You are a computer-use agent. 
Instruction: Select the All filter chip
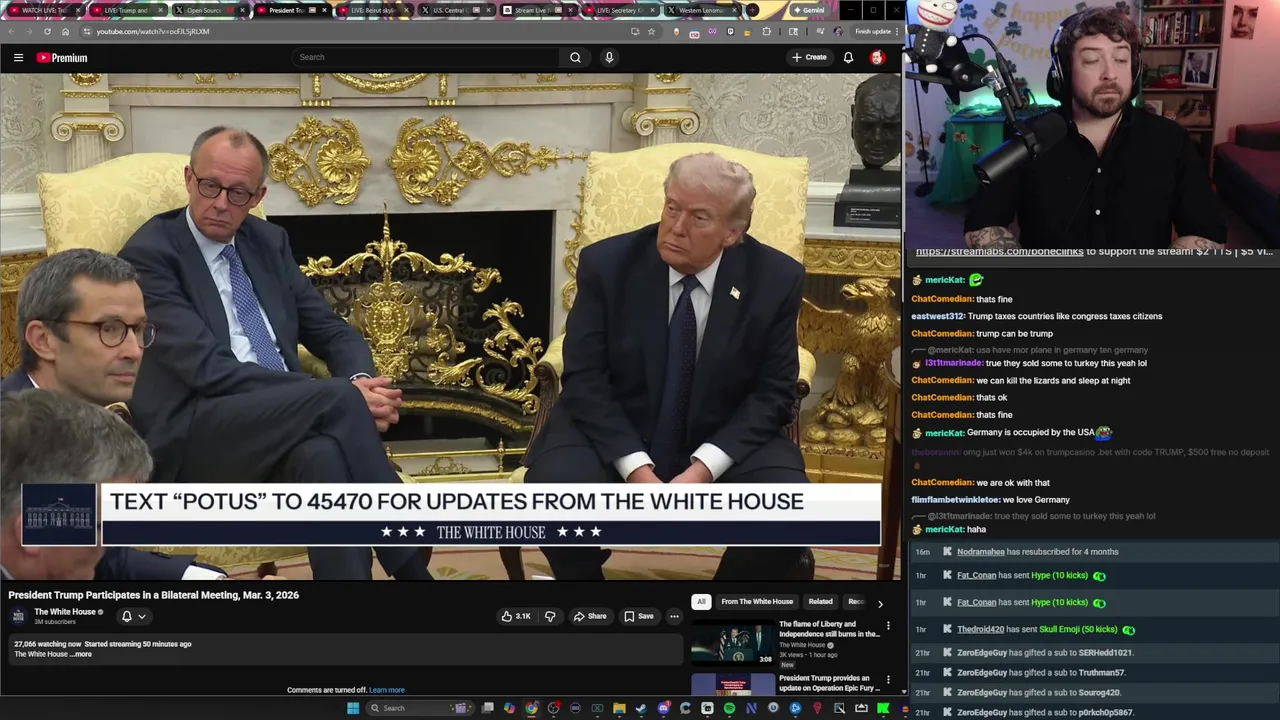coord(701,602)
